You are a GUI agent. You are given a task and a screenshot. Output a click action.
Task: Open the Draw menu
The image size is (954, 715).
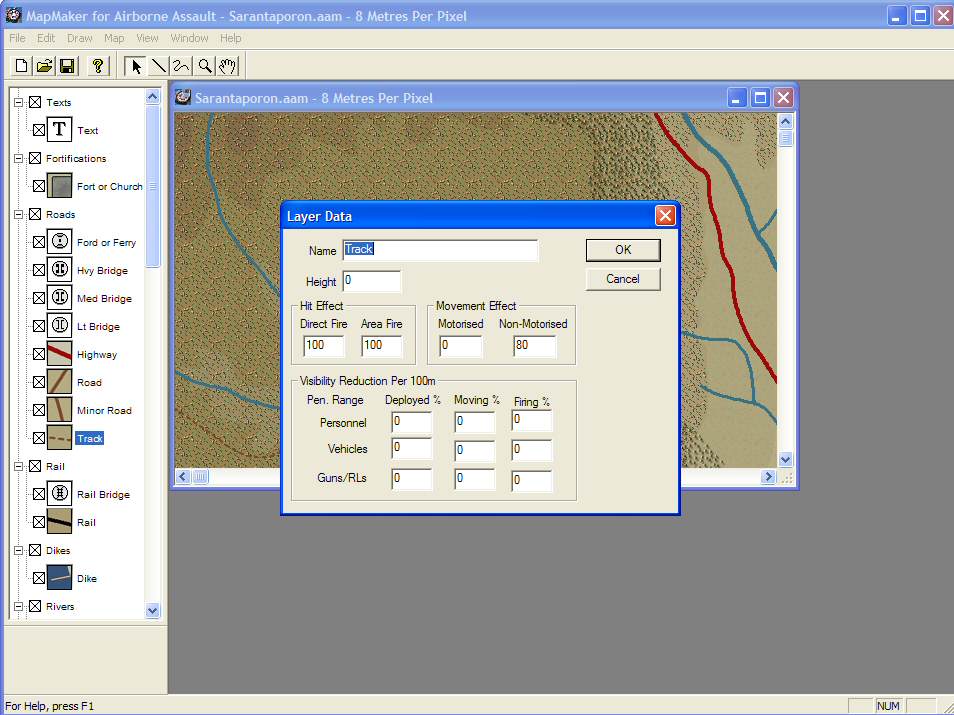tap(80, 38)
